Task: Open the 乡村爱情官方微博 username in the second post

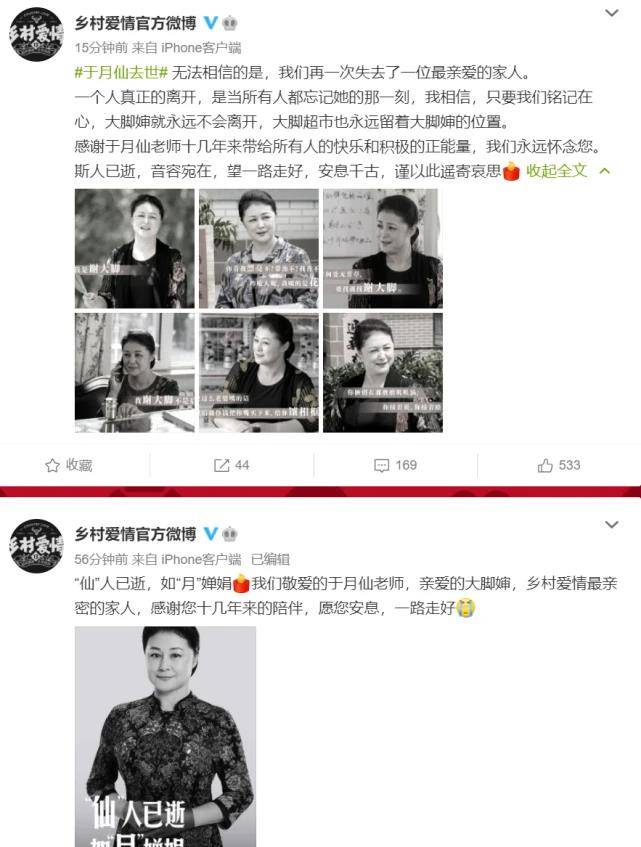Action: pos(136,534)
